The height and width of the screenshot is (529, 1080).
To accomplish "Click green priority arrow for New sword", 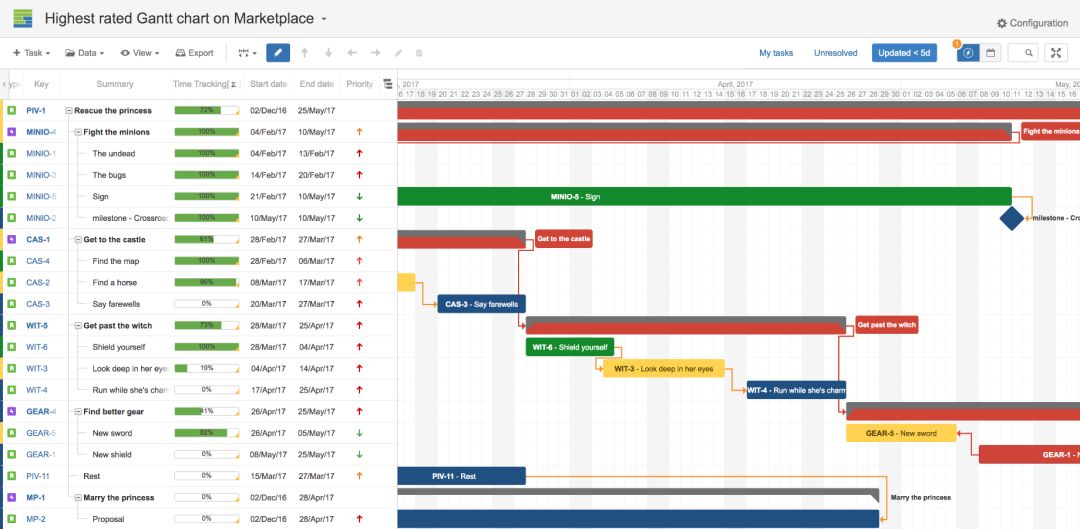I will pyautogui.click(x=360, y=433).
